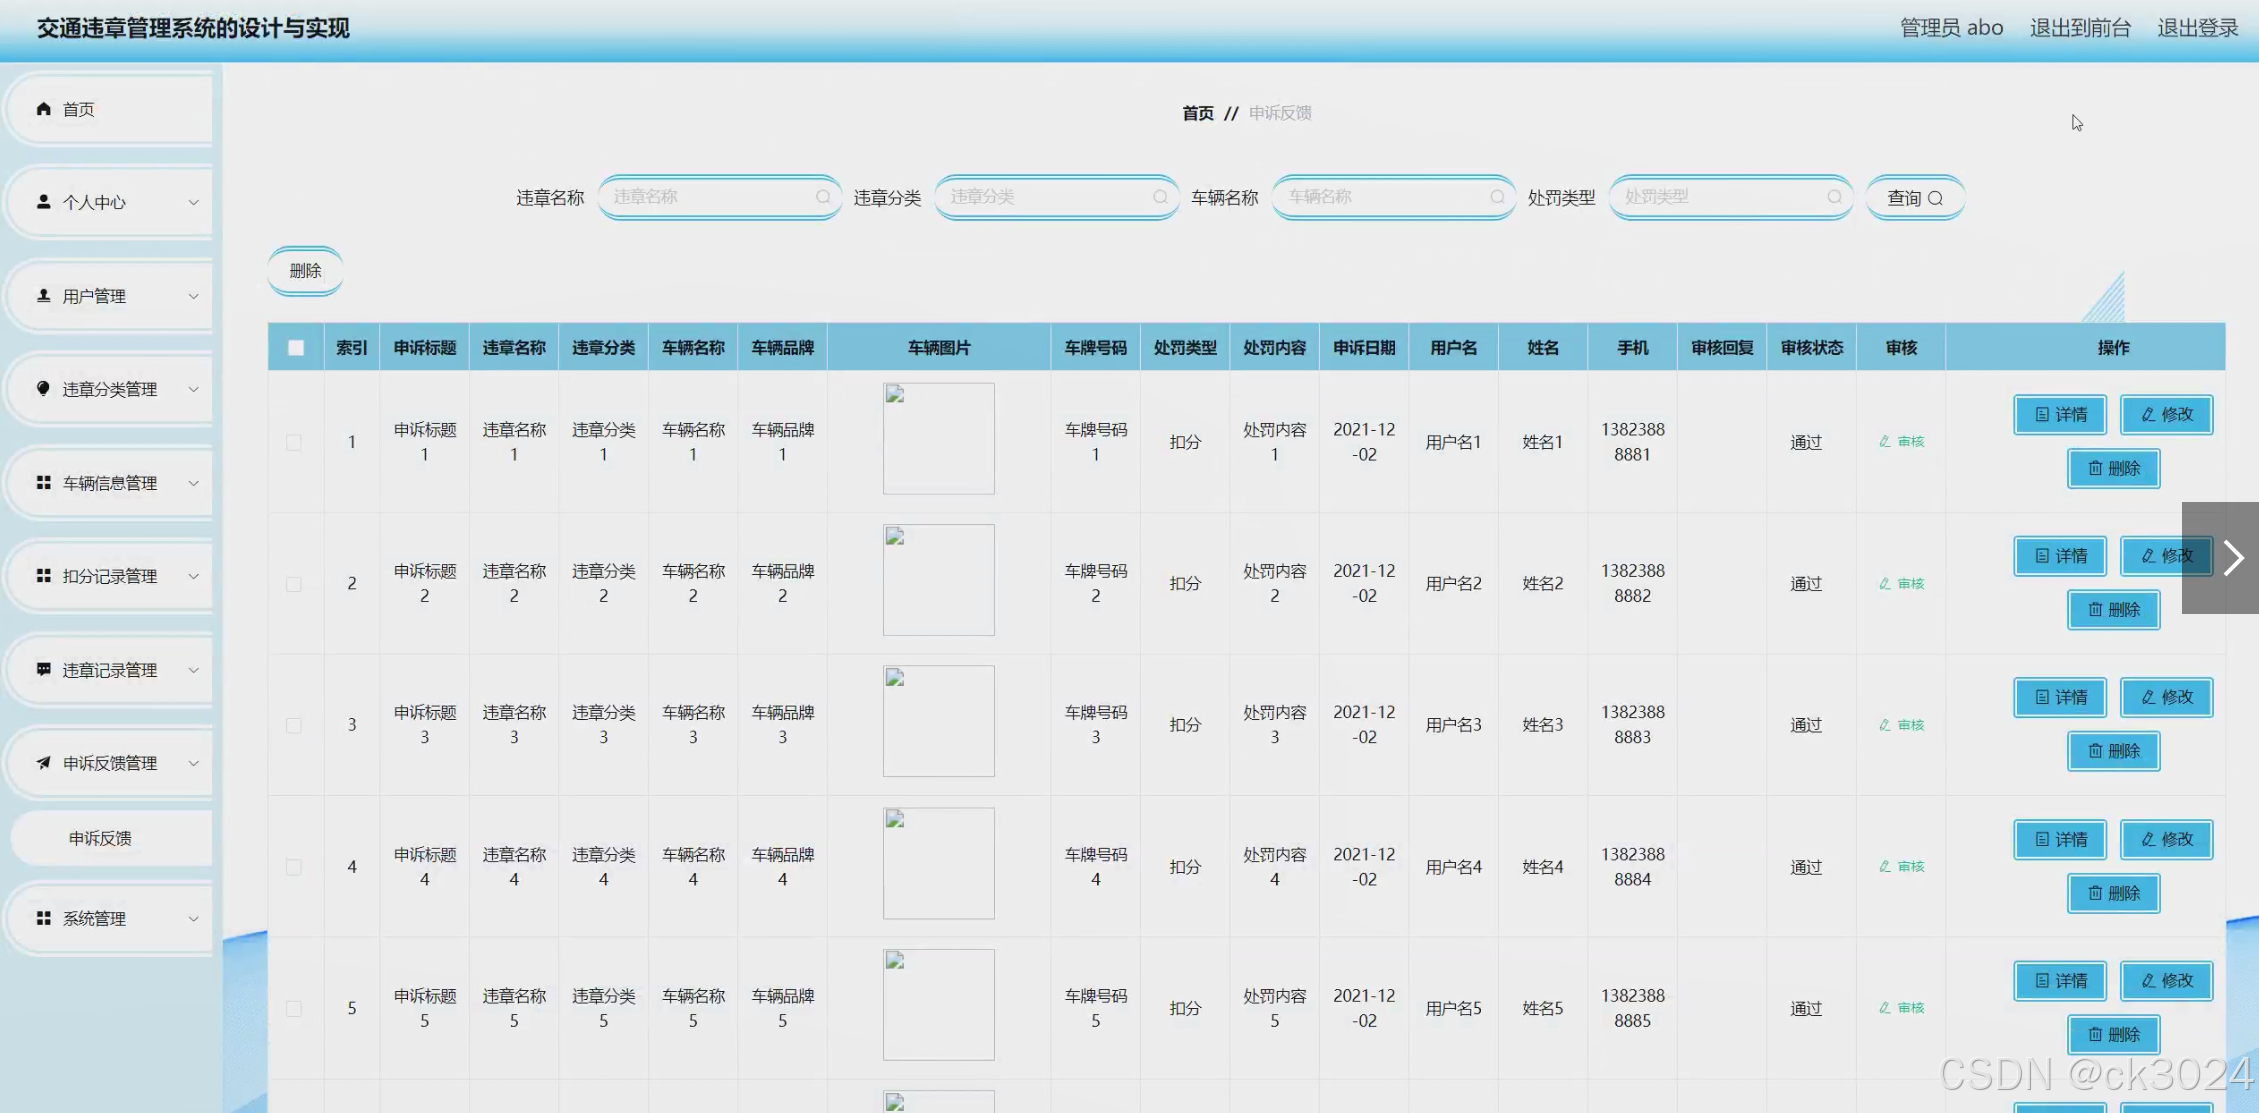The image size is (2259, 1113).
Task: Open the 扣分记录管理 menu item
Action: (x=110, y=576)
